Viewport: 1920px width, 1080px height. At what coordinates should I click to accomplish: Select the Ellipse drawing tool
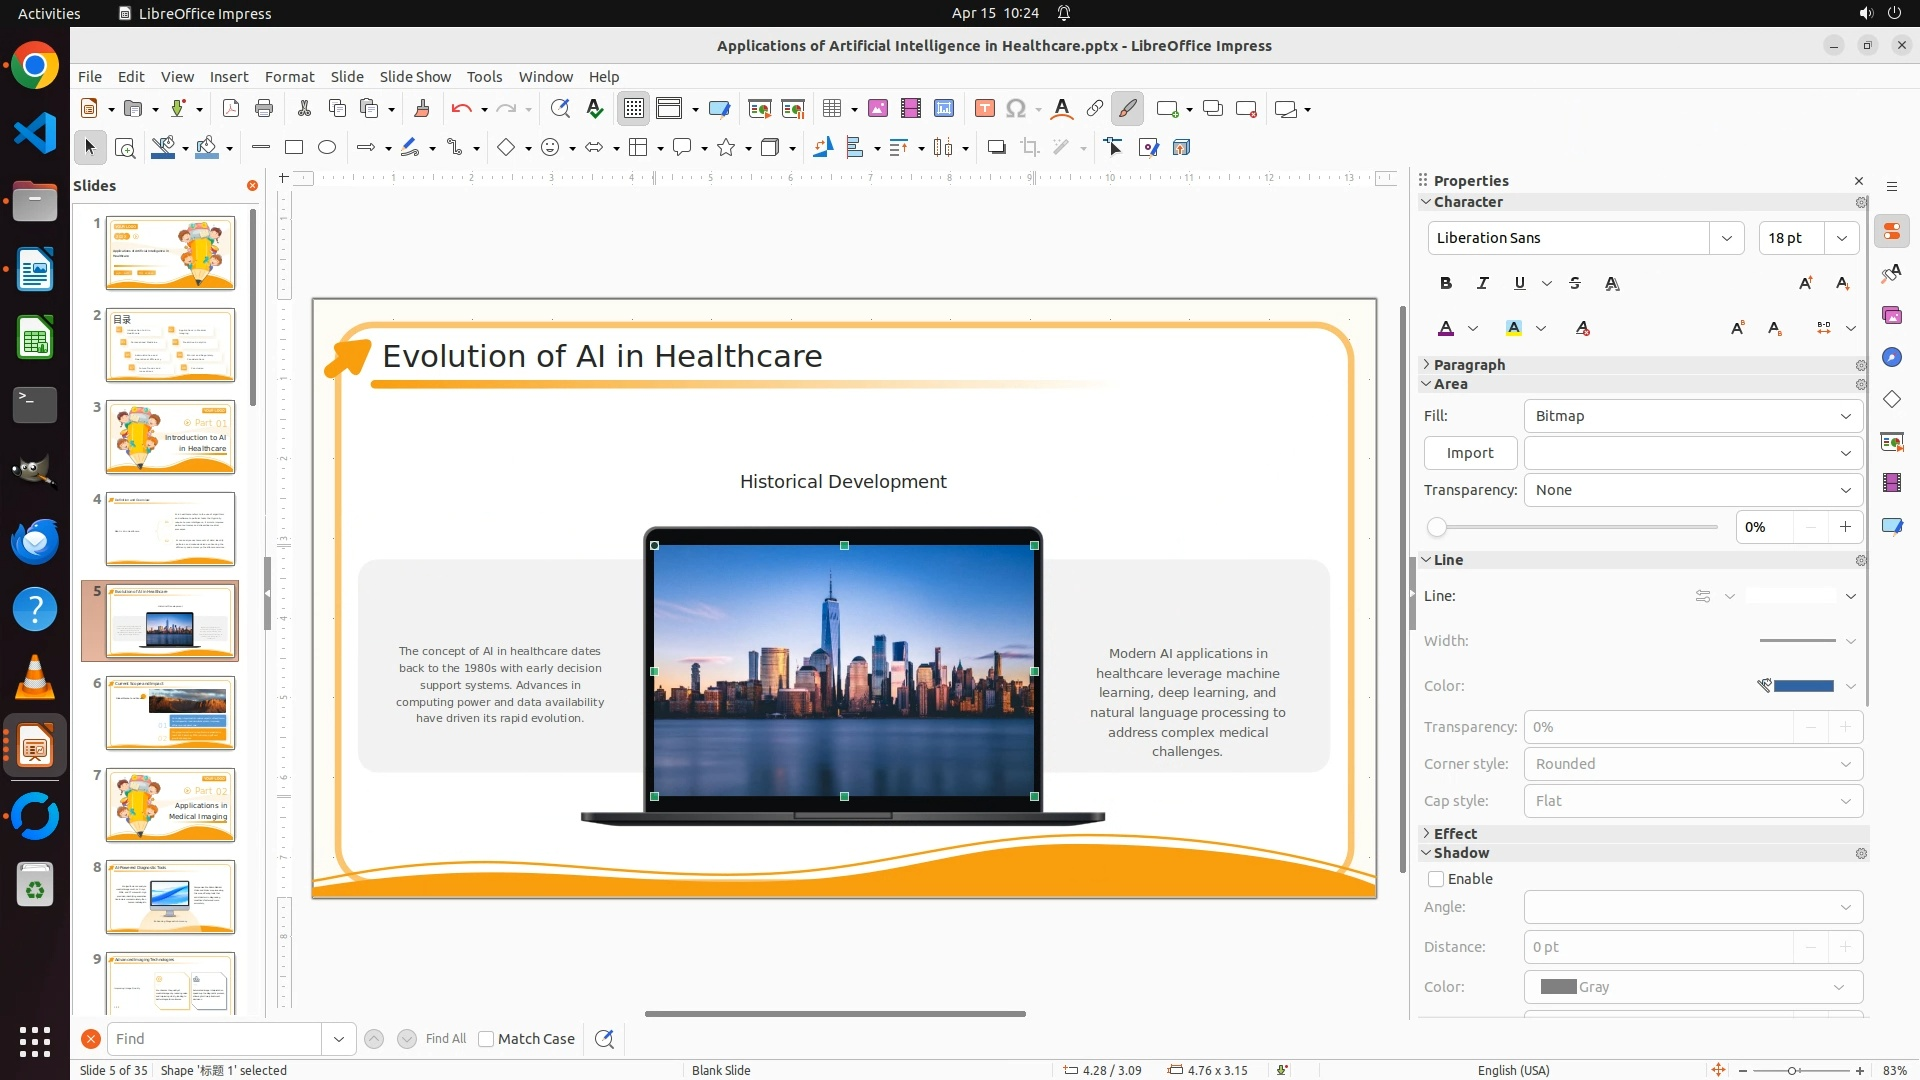(x=327, y=148)
